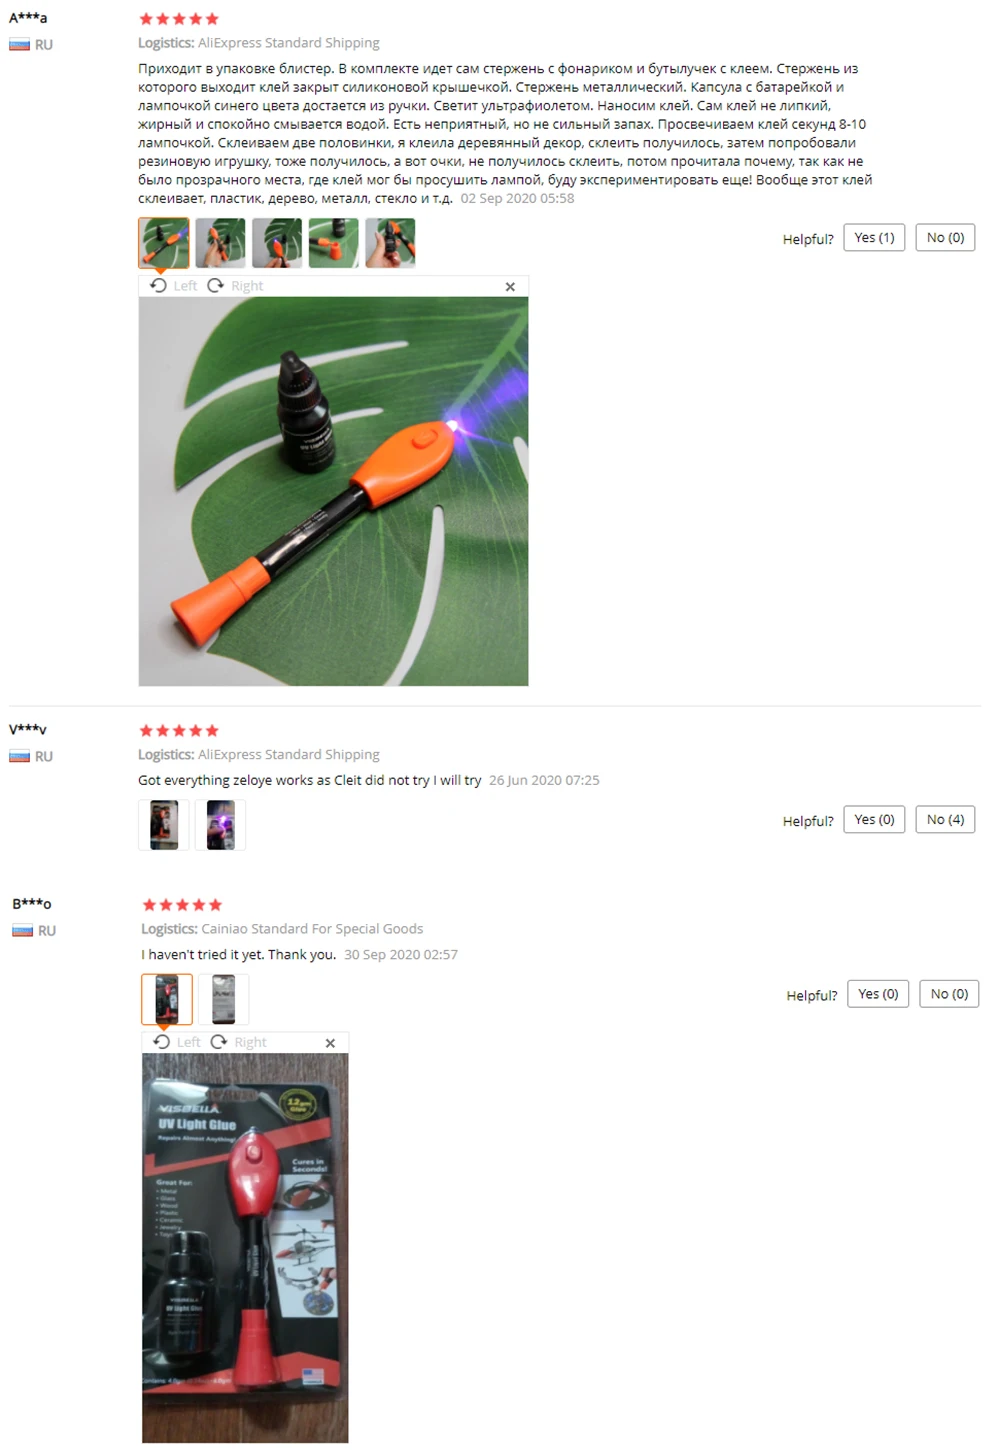Click the large orange glue pen photo
1000x1452 pixels.
(333, 491)
